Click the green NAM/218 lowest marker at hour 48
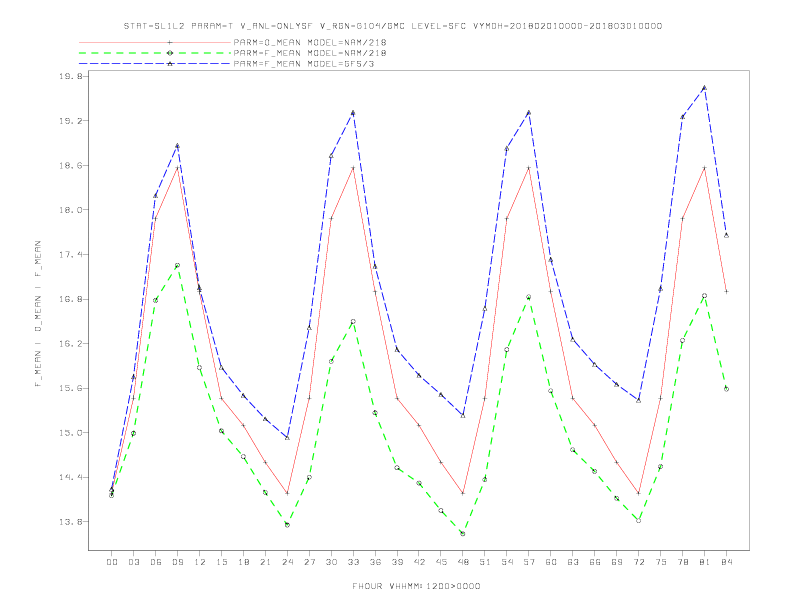 [463, 534]
